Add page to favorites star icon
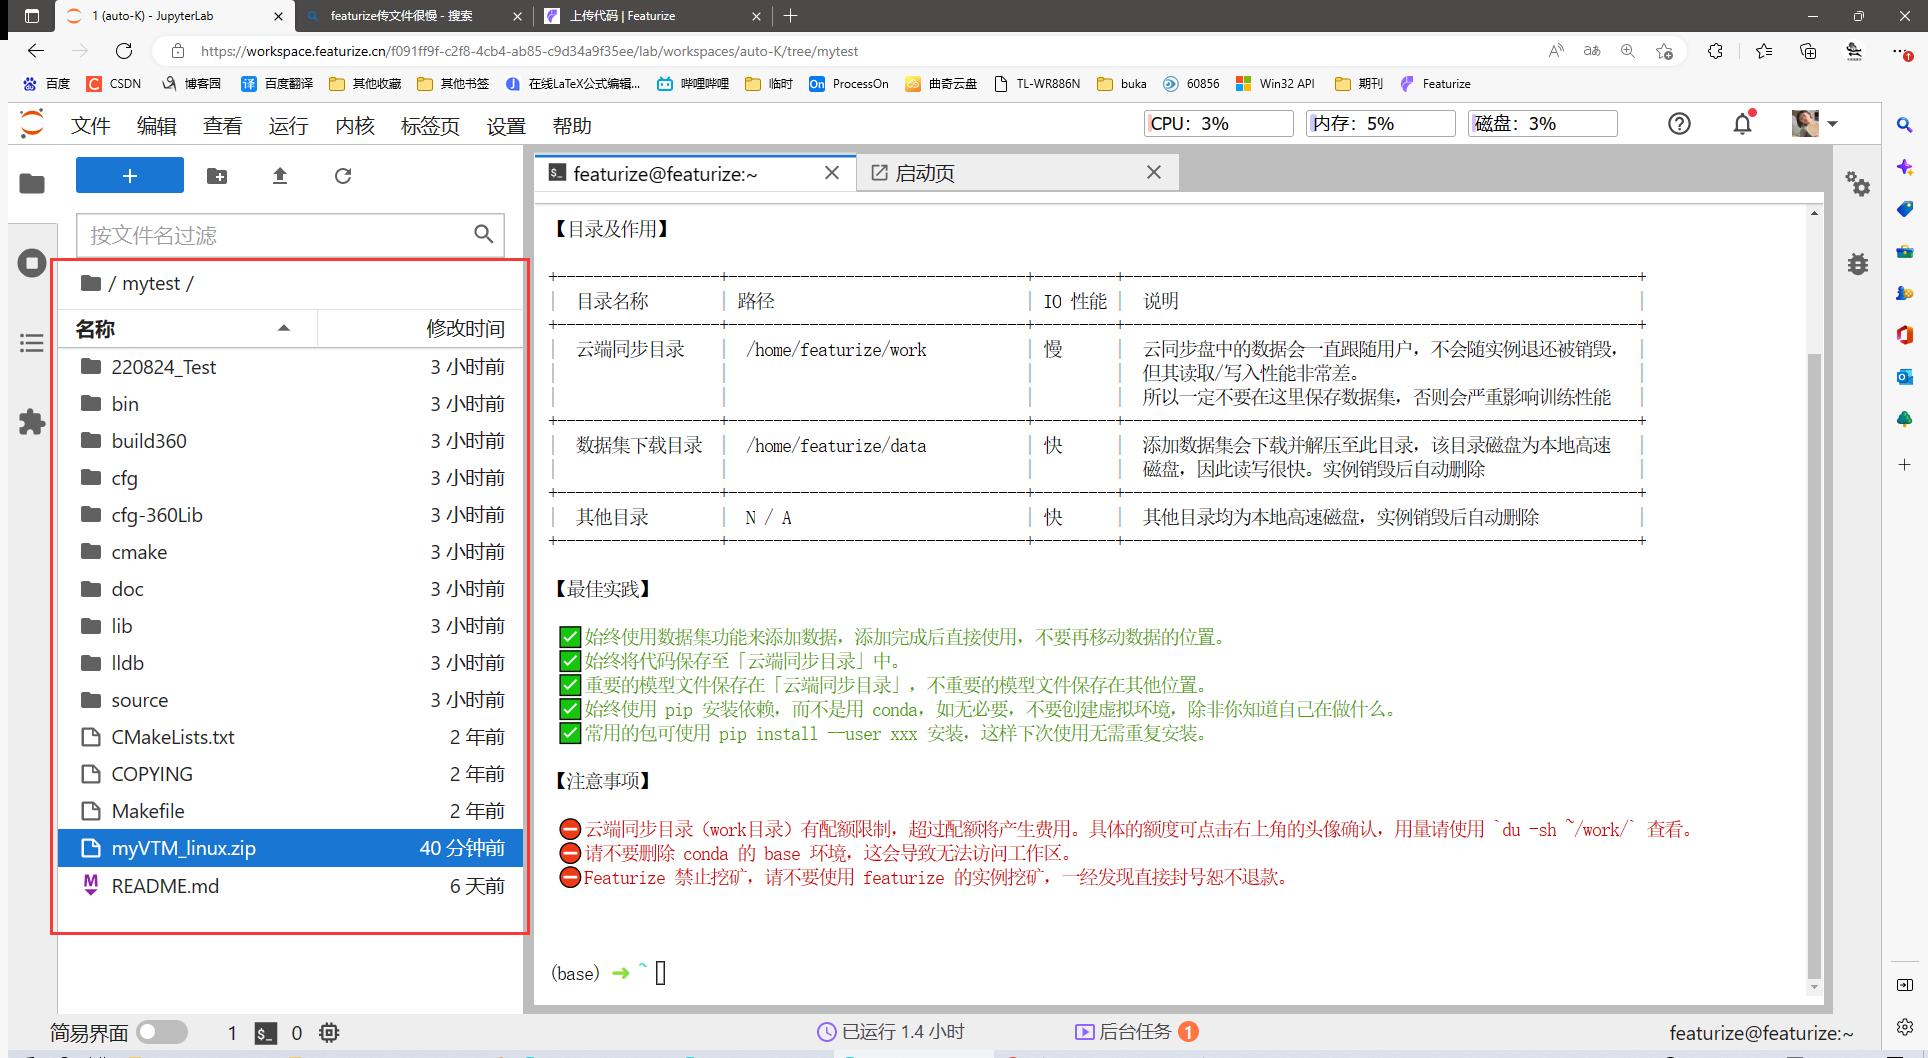 (x=1664, y=51)
